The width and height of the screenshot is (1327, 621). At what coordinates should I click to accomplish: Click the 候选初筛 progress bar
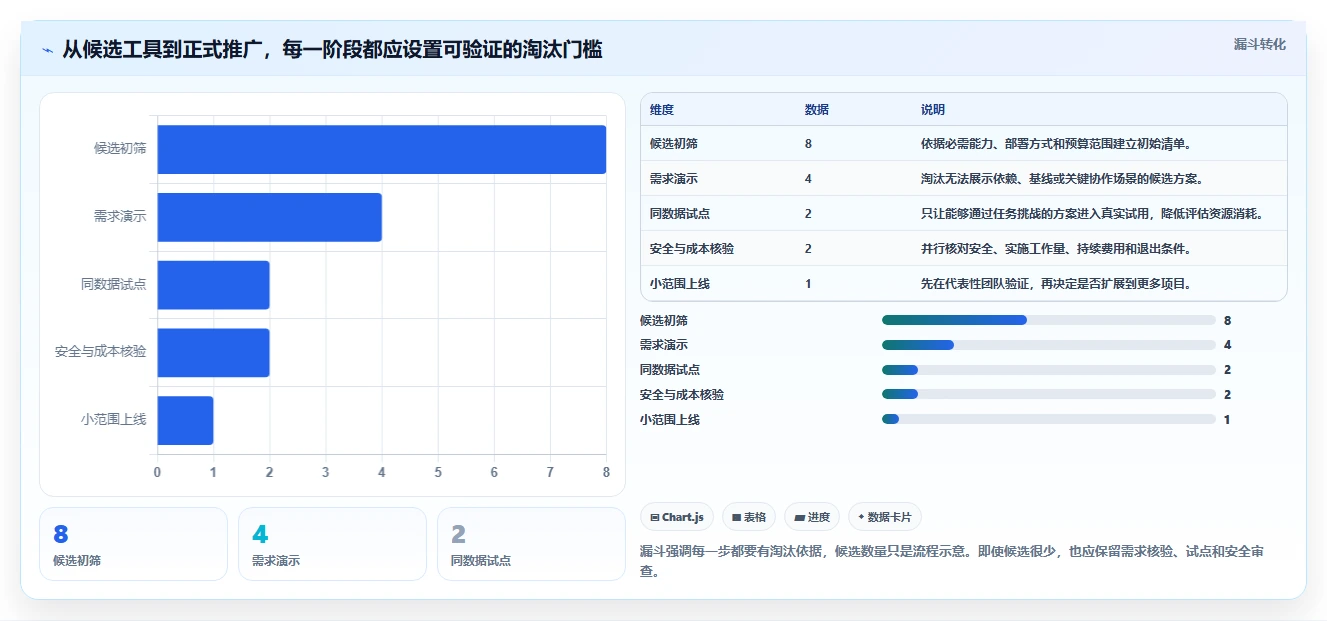click(x=1048, y=320)
